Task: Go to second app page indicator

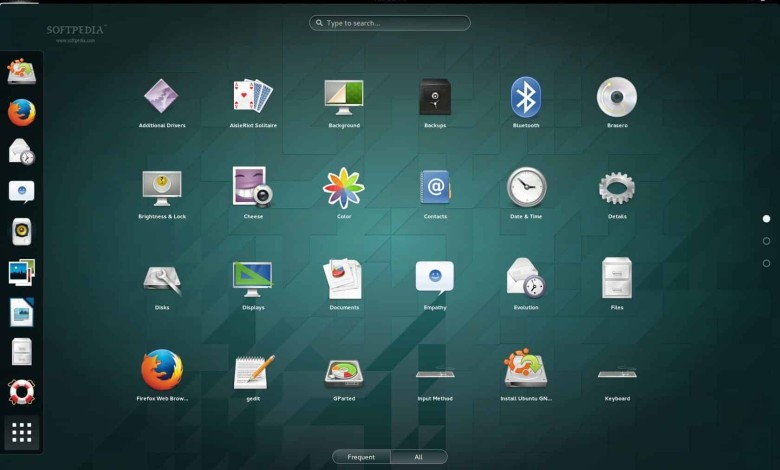Action: pyautogui.click(x=766, y=241)
